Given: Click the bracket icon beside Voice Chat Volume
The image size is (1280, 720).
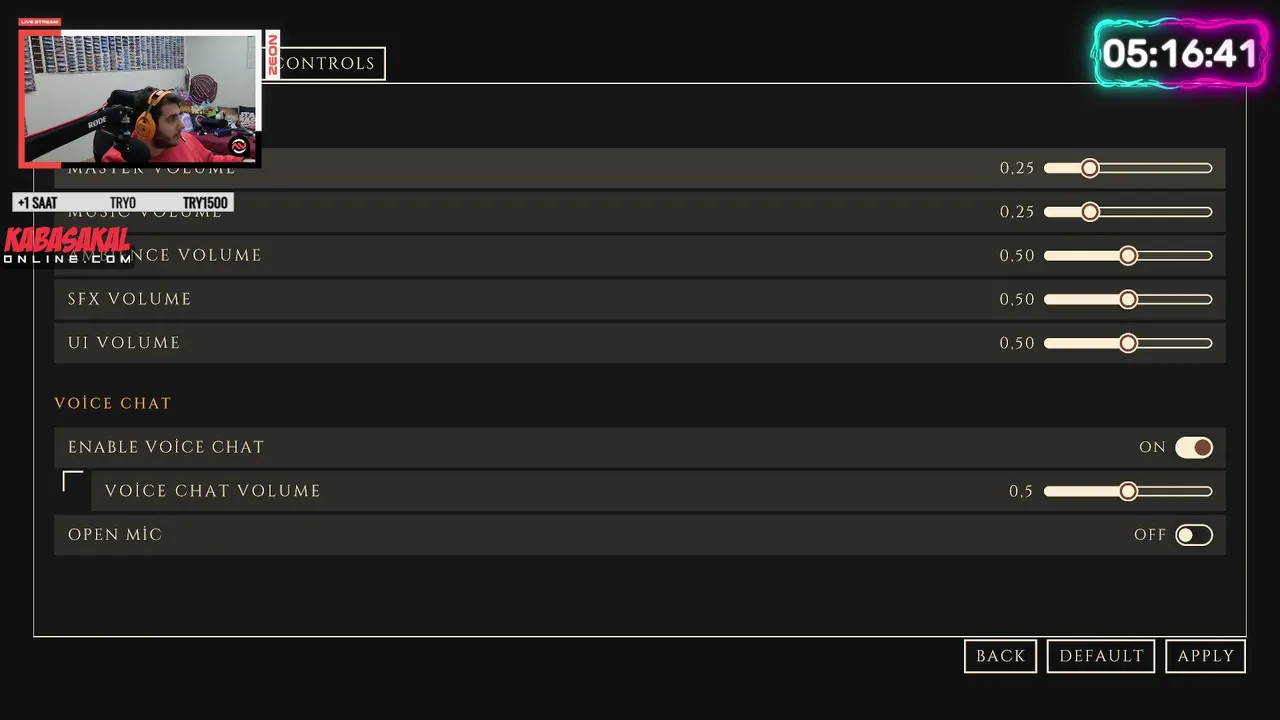Looking at the screenshot, I should point(73,482).
